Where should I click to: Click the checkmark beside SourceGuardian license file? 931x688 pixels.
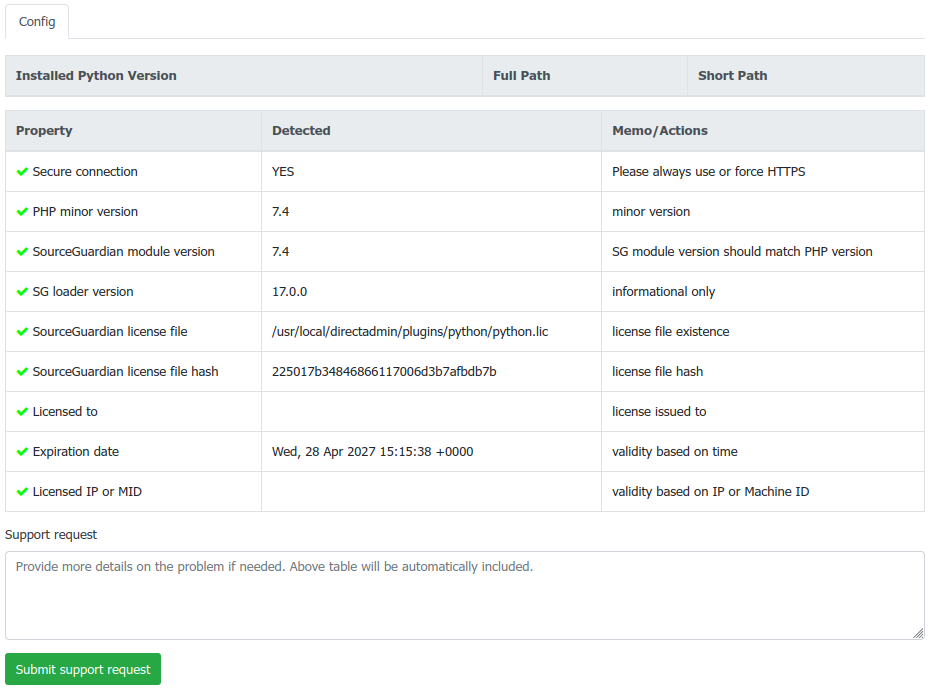[22, 332]
